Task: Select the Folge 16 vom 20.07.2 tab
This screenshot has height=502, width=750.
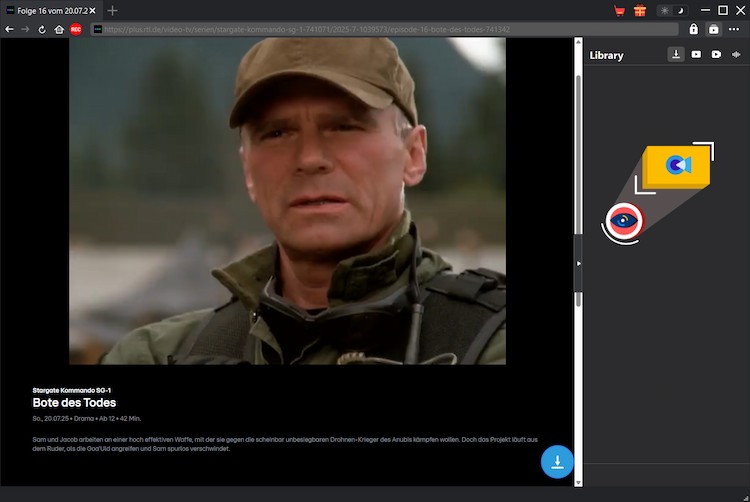Action: click(x=52, y=11)
